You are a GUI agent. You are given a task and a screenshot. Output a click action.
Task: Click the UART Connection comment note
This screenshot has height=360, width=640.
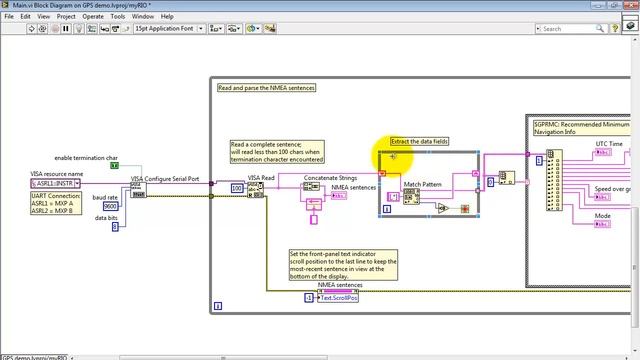click(x=56, y=203)
